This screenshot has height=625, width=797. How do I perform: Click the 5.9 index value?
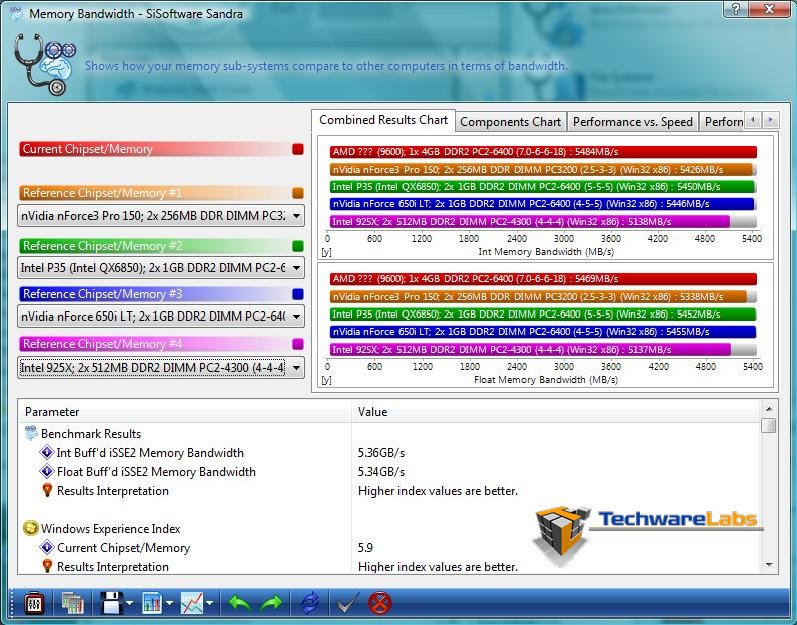click(365, 547)
